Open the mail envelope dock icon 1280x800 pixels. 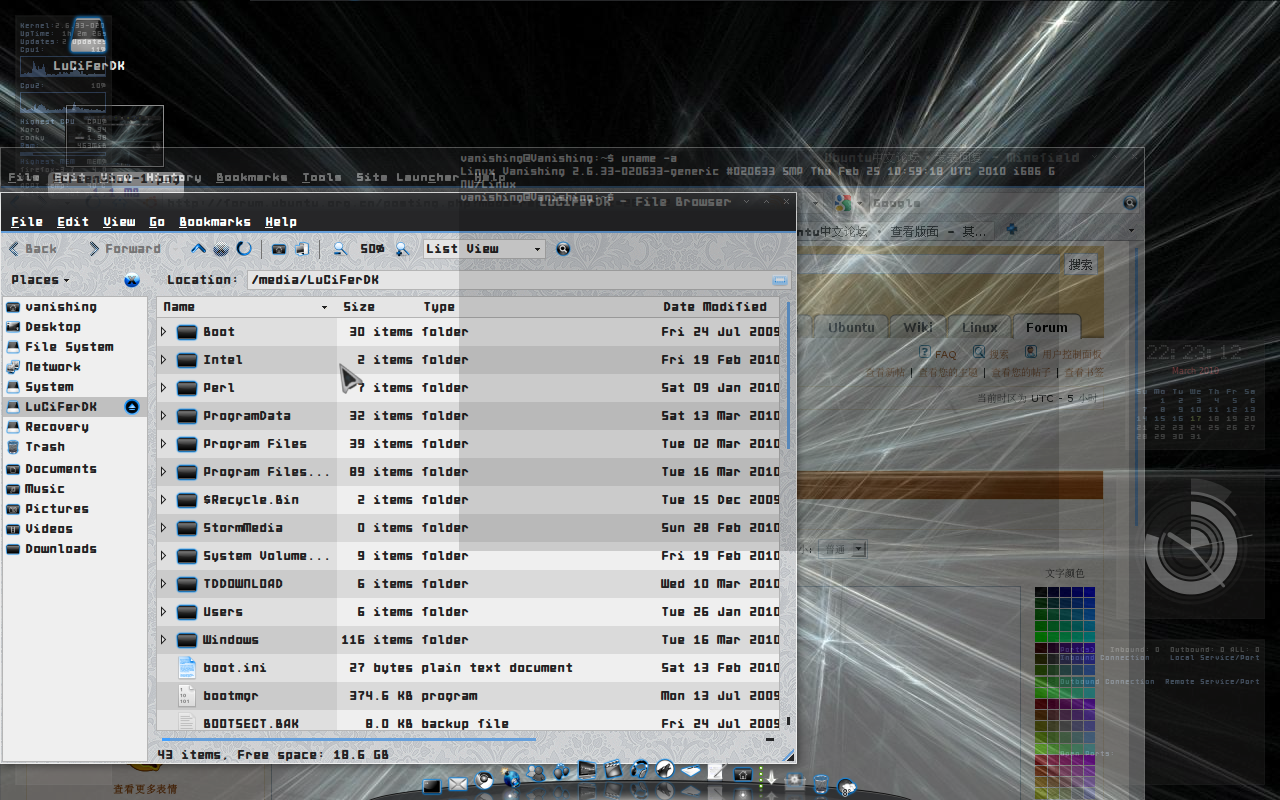click(x=458, y=784)
